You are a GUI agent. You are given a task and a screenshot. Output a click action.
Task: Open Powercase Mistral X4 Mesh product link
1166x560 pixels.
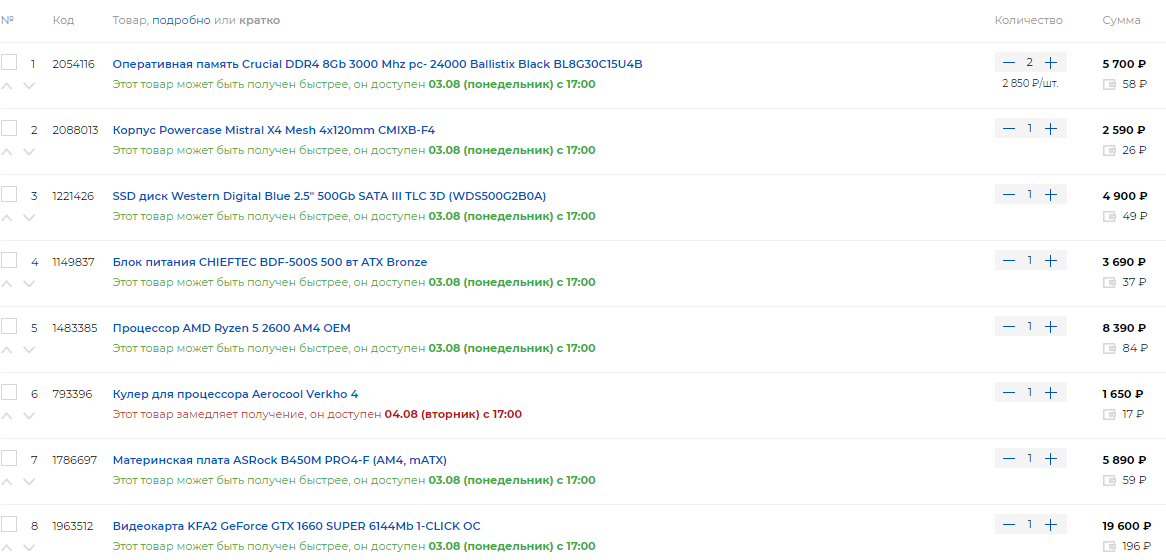pos(274,130)
